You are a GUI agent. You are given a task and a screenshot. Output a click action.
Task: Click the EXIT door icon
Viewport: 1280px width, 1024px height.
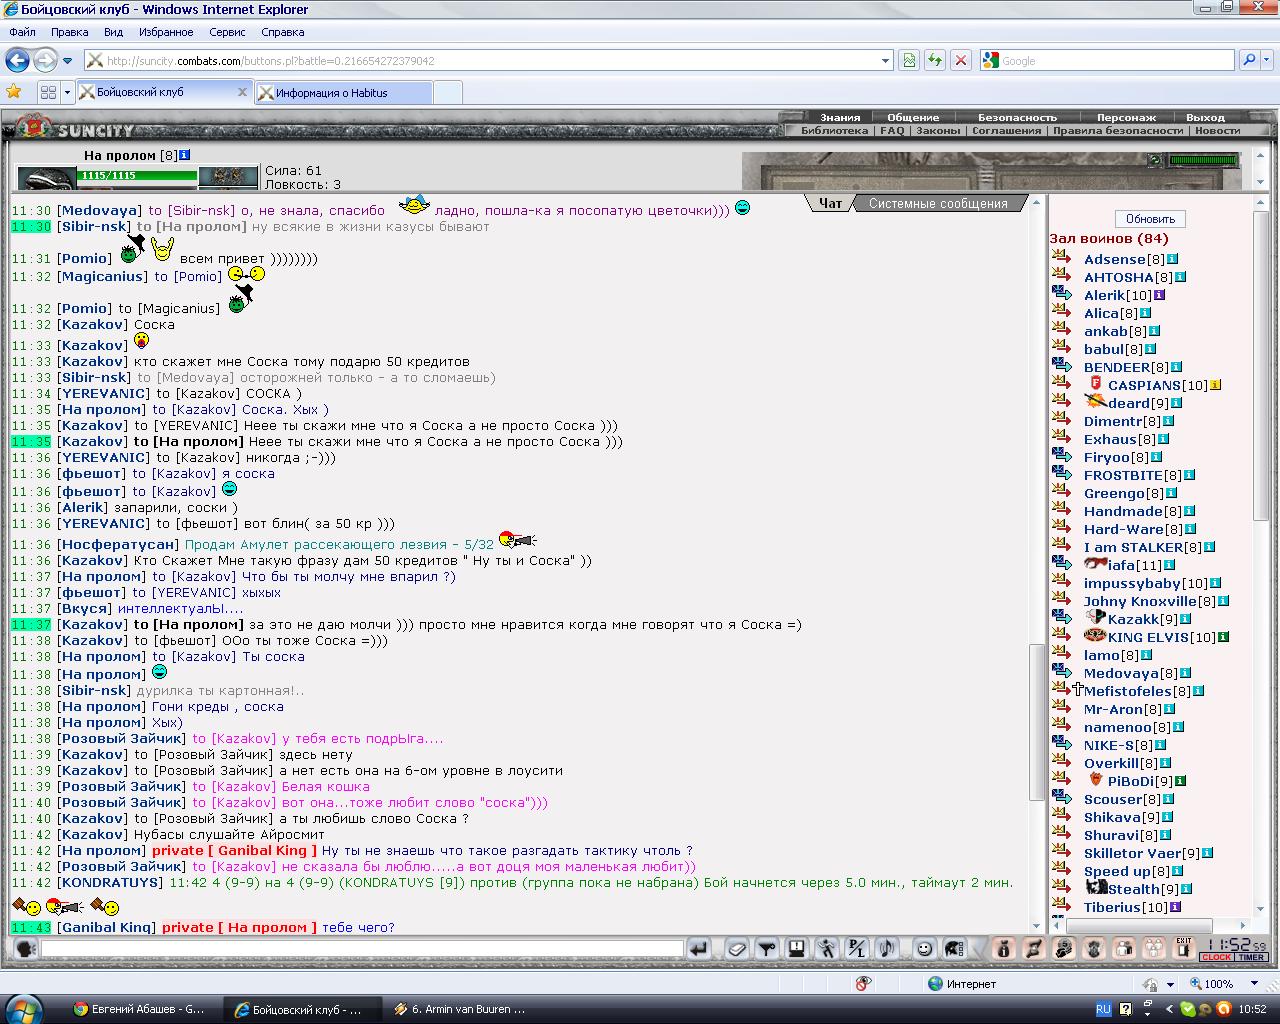click(1184, 949)
